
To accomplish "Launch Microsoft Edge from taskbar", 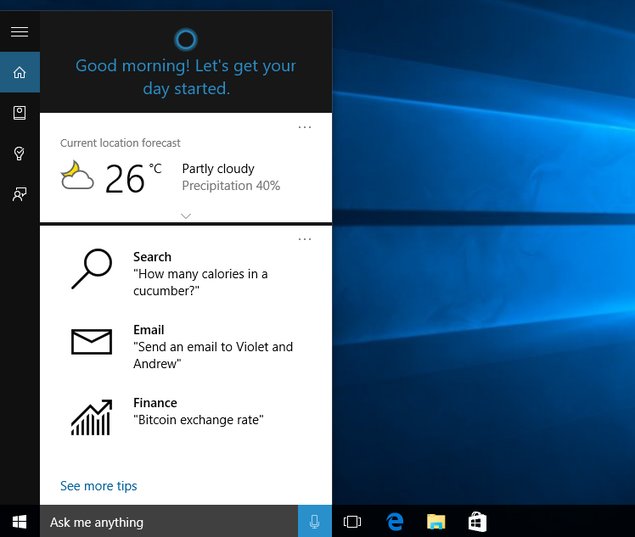I will [x=394, y=522].
